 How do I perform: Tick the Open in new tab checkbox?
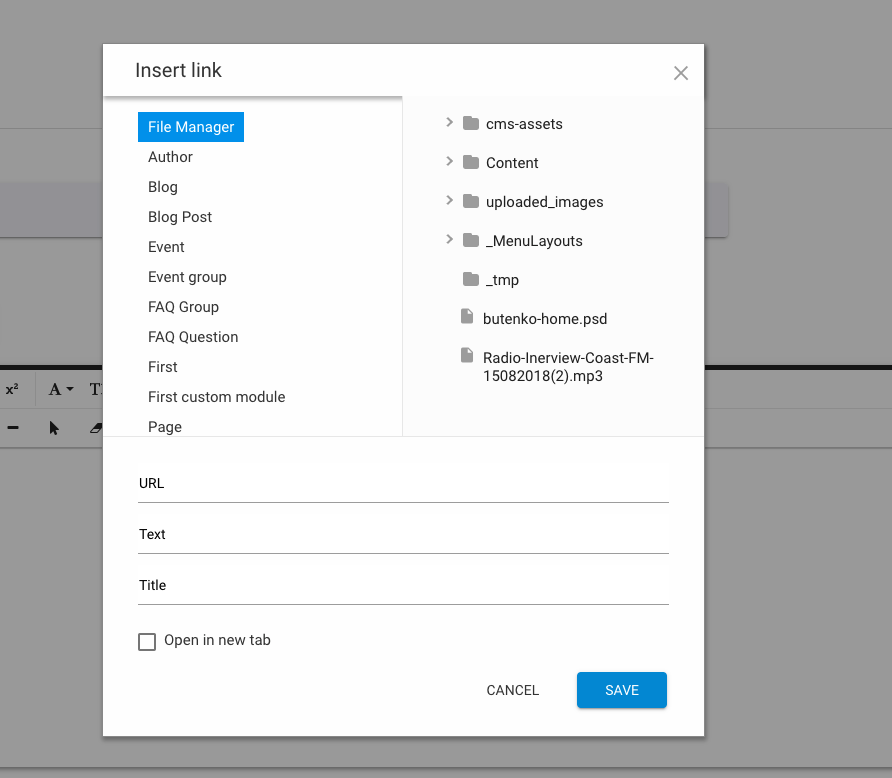point(147,642)
